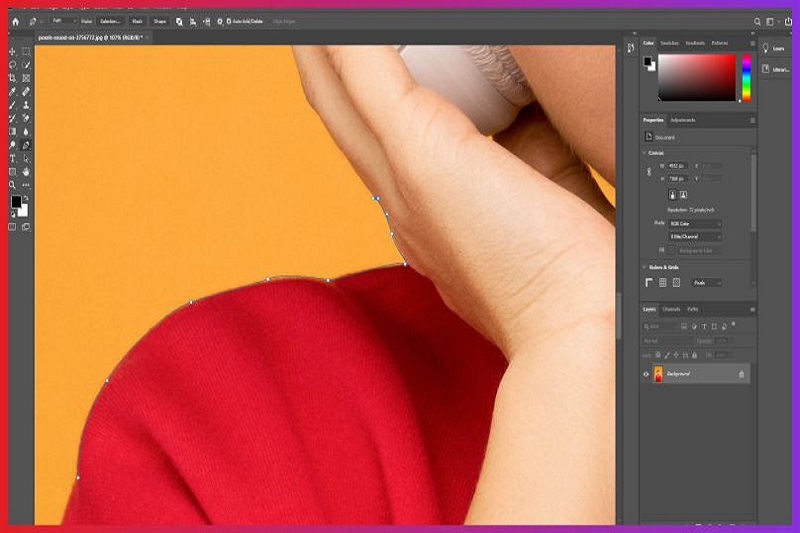Click the hue spectrum slider
Image resolution: width=800 pixels, height=533 pixels.
tap(746, 78)
